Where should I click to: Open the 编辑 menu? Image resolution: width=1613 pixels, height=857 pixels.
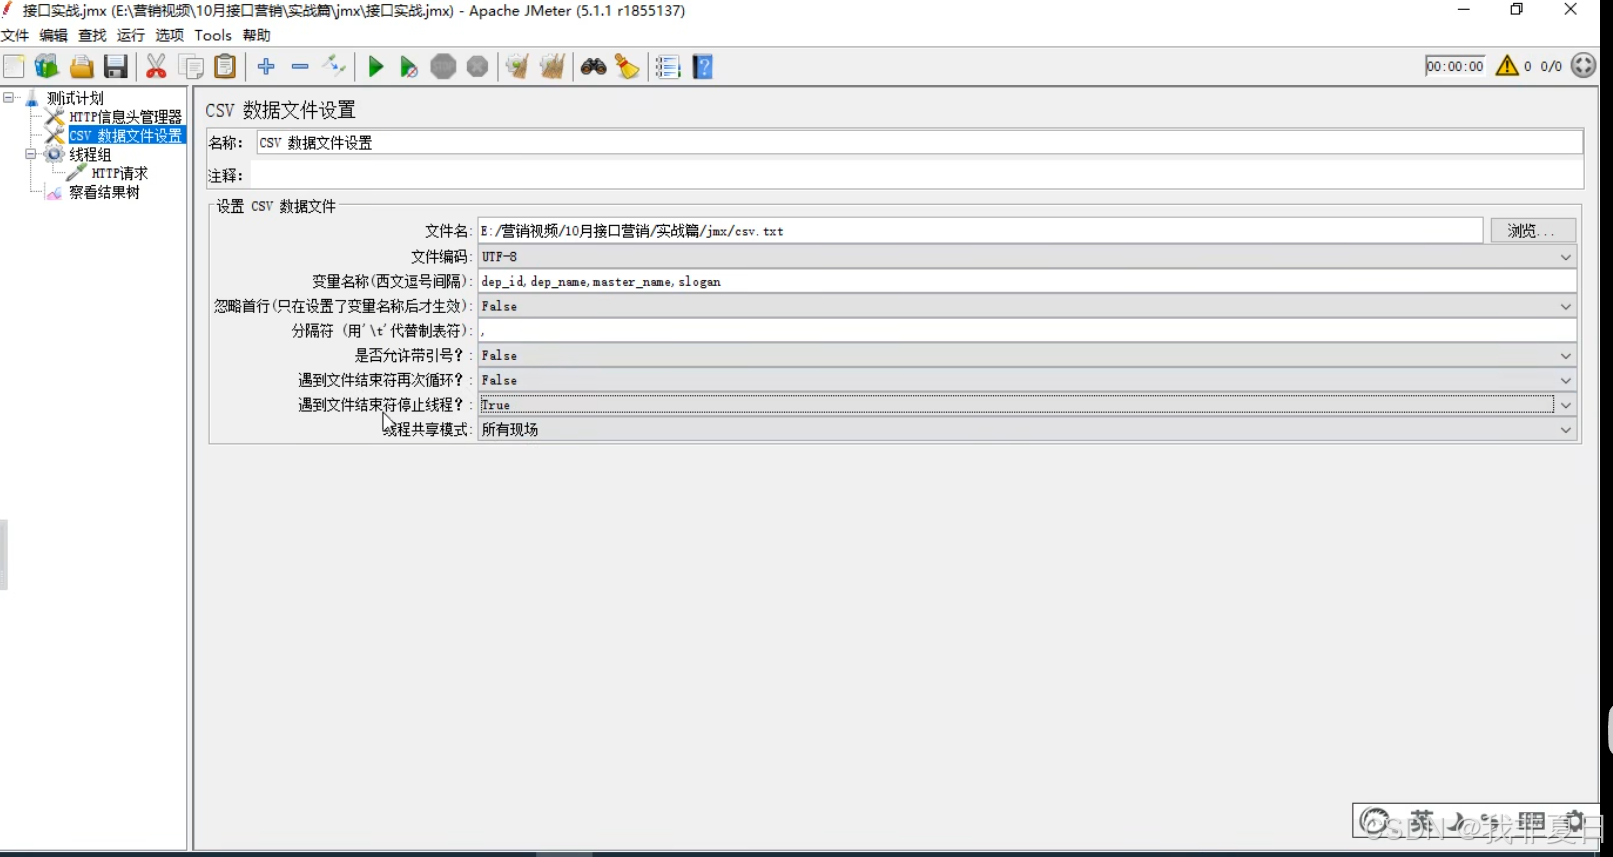[54, 35]
